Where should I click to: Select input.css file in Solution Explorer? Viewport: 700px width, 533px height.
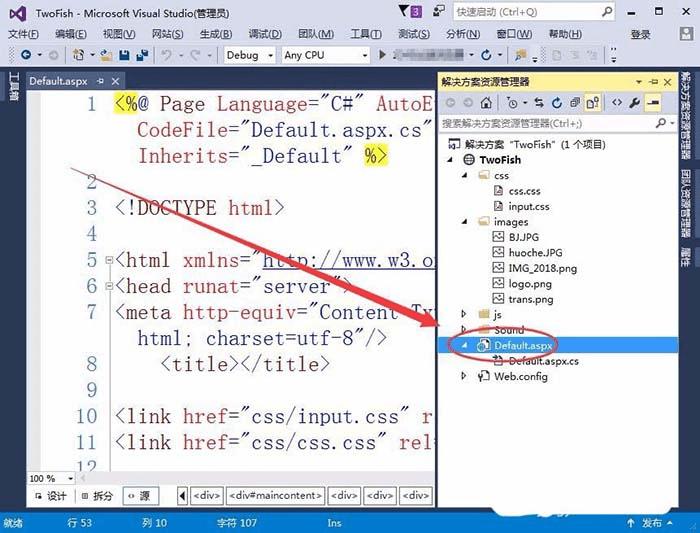(x=529, y=207)
